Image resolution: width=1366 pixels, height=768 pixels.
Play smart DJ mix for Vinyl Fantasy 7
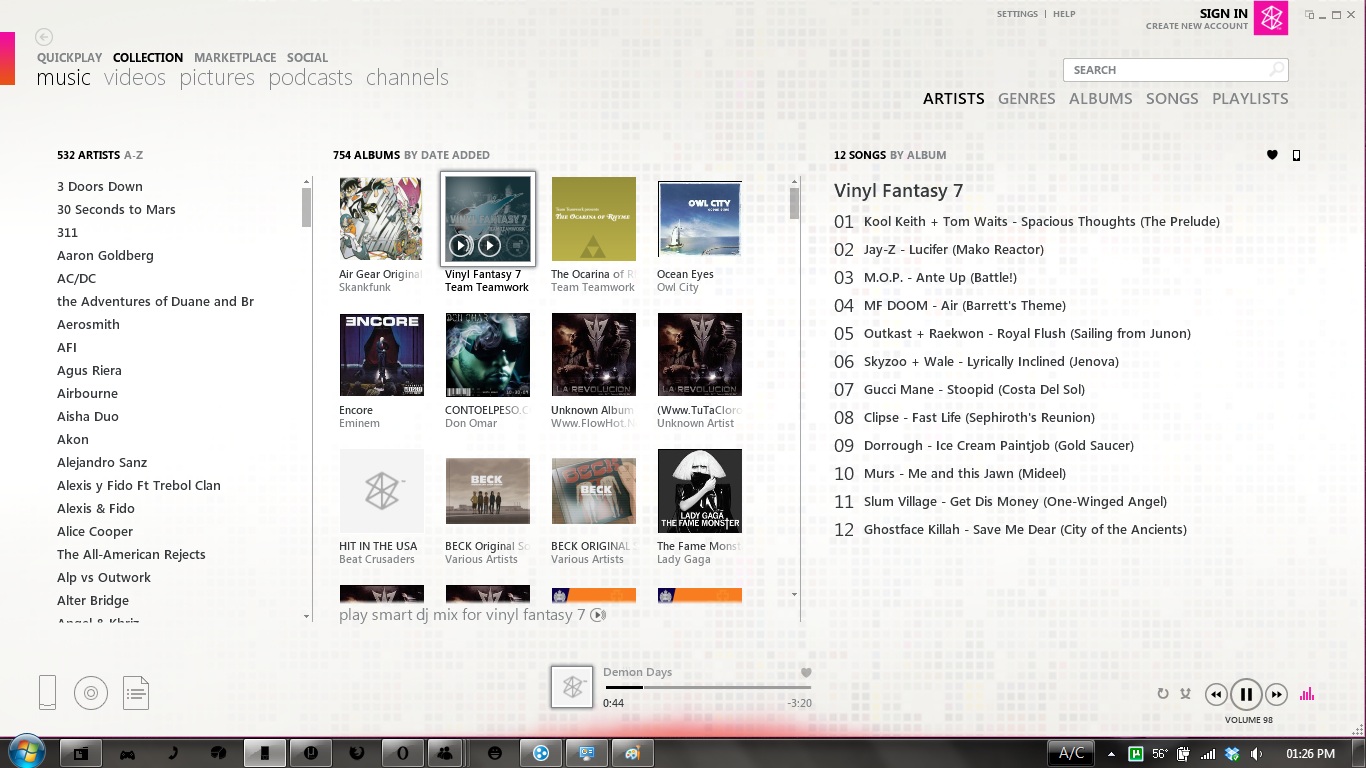[x=472, y=615]
